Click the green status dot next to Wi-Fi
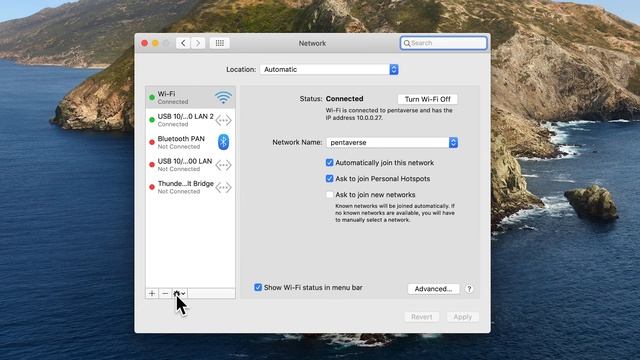The height and width of the screenshot is (360, 640). pyautogui.click(x=152, y=98)
